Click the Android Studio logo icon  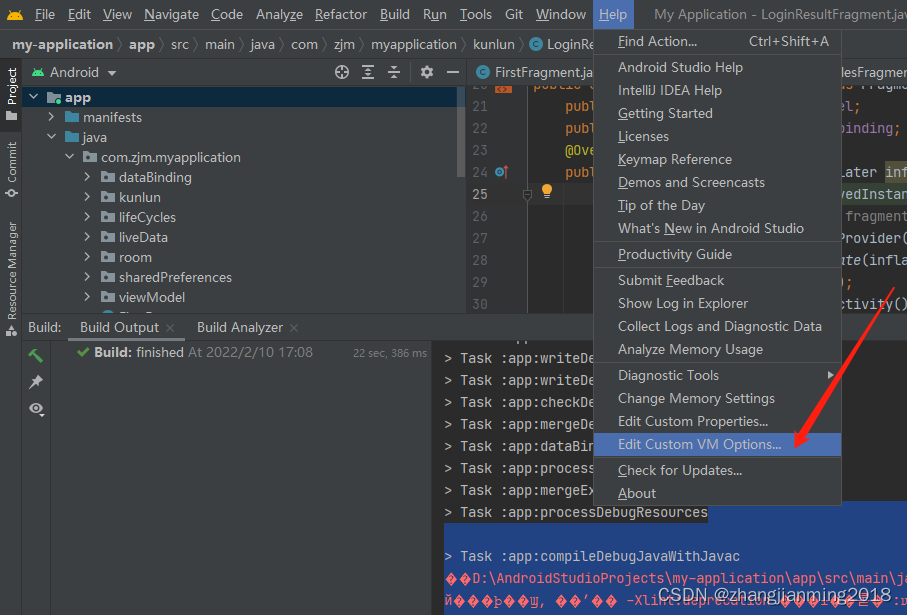pos(15,14)
